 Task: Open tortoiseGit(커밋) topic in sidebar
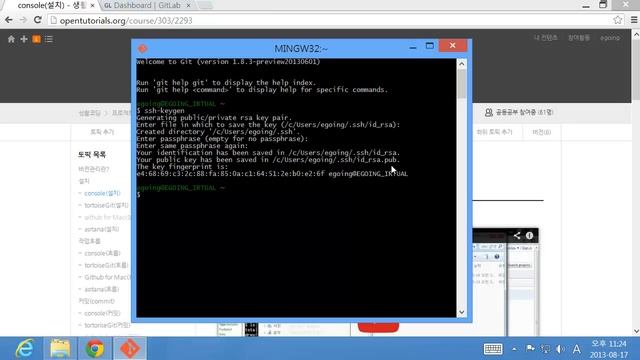pyautogui.click(x=107, y=325)
